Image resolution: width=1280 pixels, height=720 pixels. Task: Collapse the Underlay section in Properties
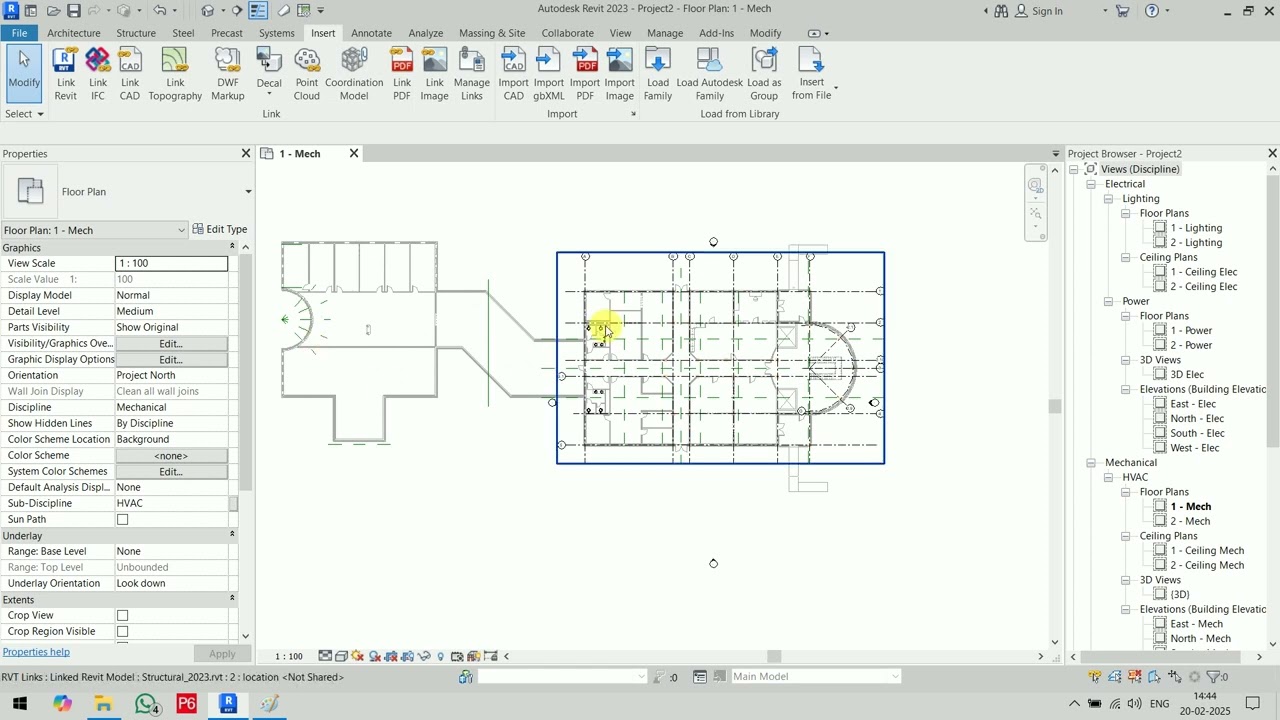click(x=232, y=535)
